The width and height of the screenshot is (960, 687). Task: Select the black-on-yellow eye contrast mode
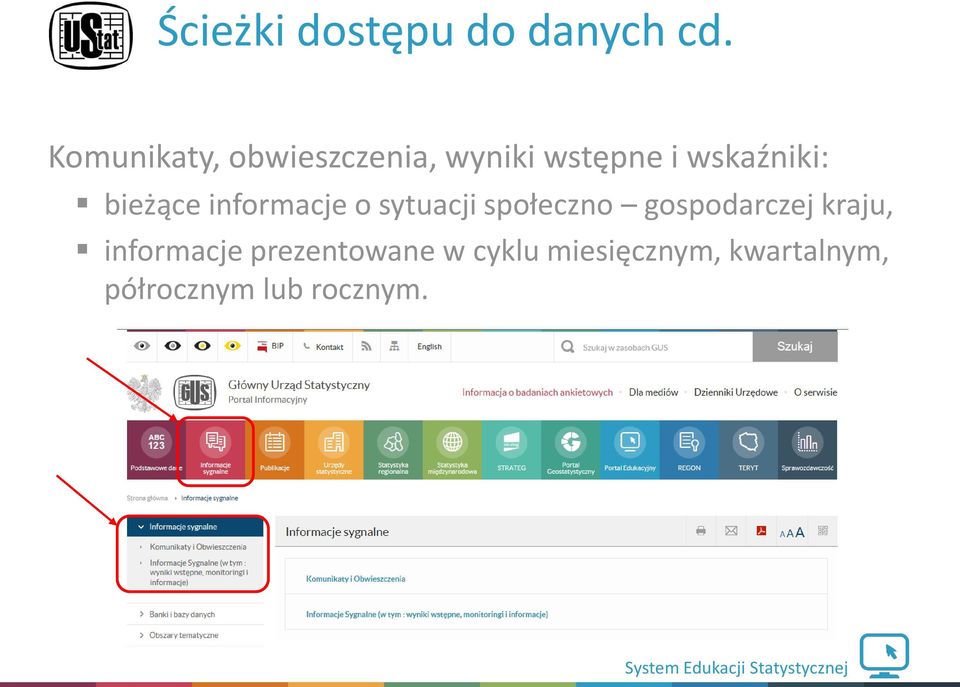(233, 347)
